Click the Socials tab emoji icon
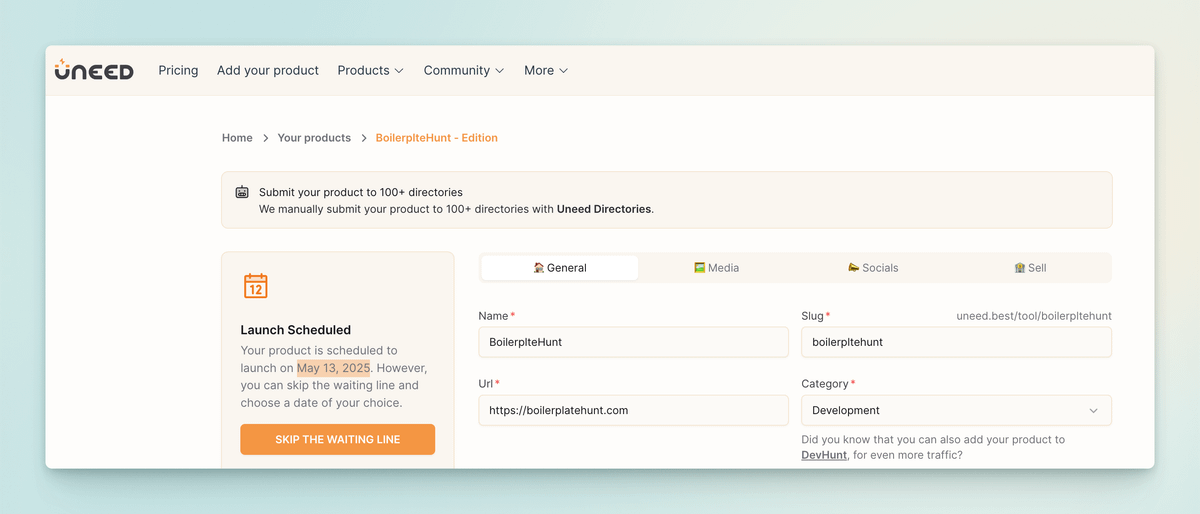1200x514 pixels. pyautogui.click(x=853, y=268)
